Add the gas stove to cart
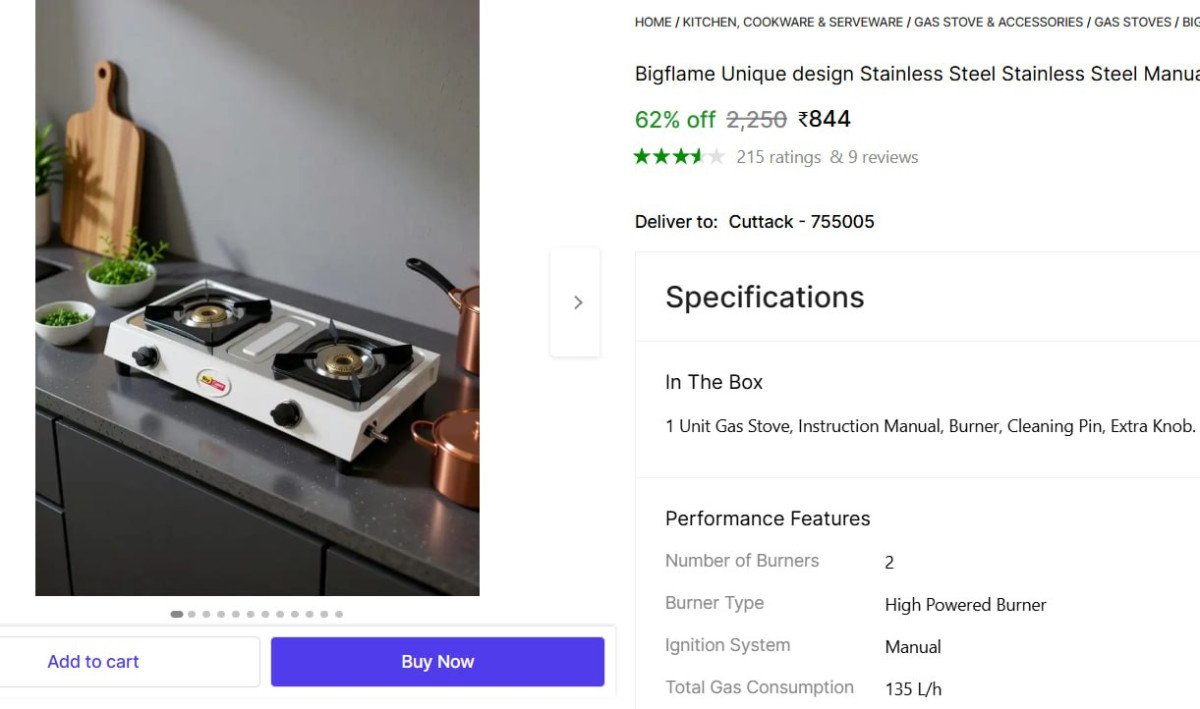The image size is (1200, 709). tap(93, 662)
